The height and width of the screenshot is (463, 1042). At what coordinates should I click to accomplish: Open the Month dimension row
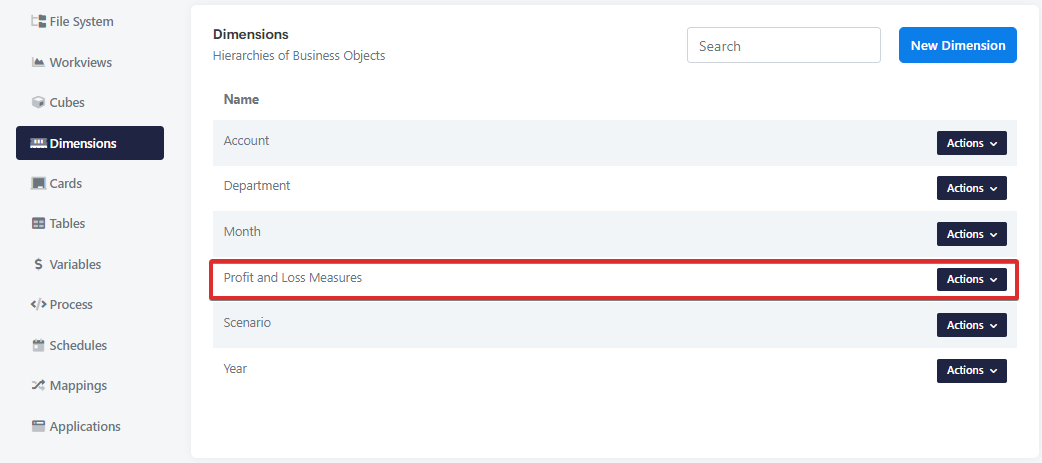click(242, 232)
